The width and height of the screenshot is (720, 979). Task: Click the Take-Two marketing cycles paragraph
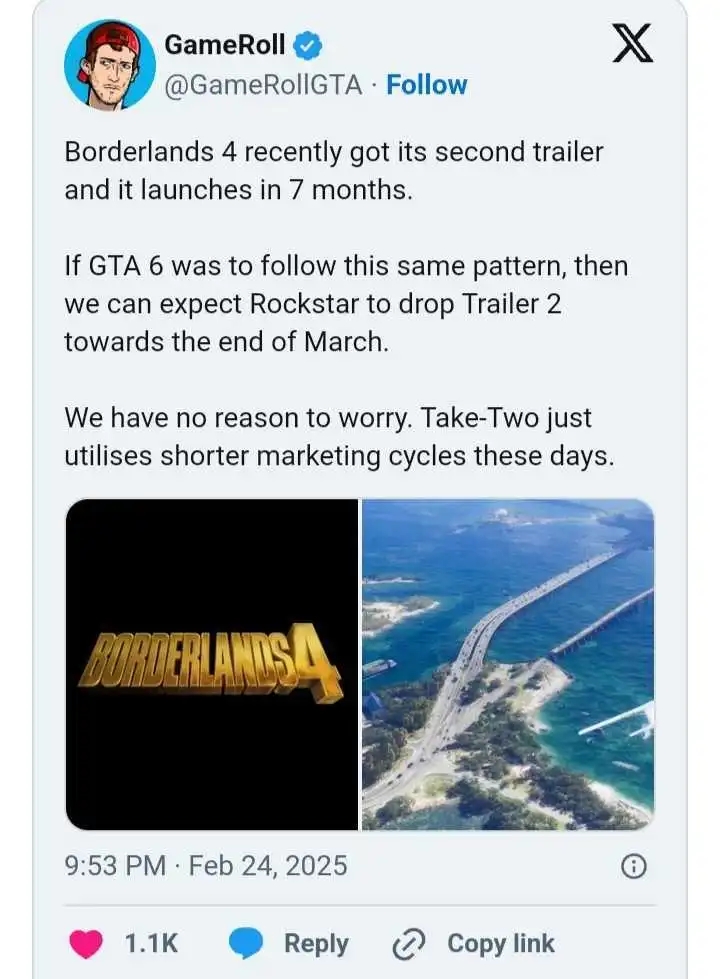click(339, 437)
